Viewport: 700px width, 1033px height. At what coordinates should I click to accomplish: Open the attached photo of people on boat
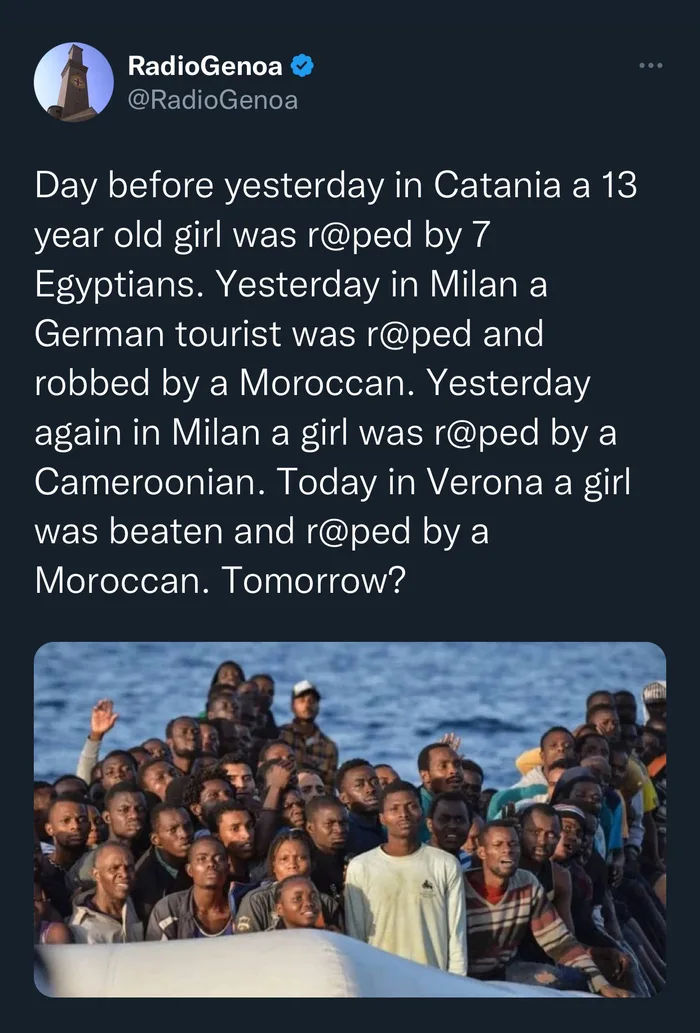coord(350,819)
